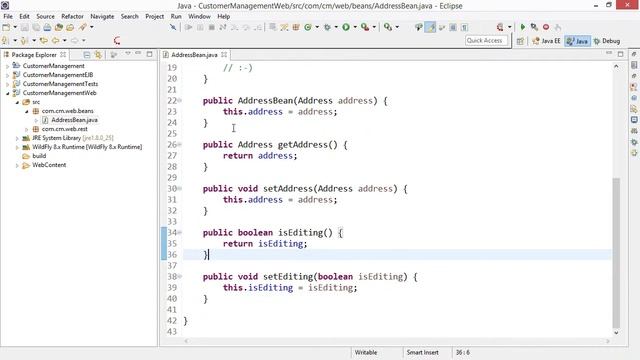Expand the CustomerManagement project
Image resolution: width=640 pixels, height=360 pixels.
(7, 66)
